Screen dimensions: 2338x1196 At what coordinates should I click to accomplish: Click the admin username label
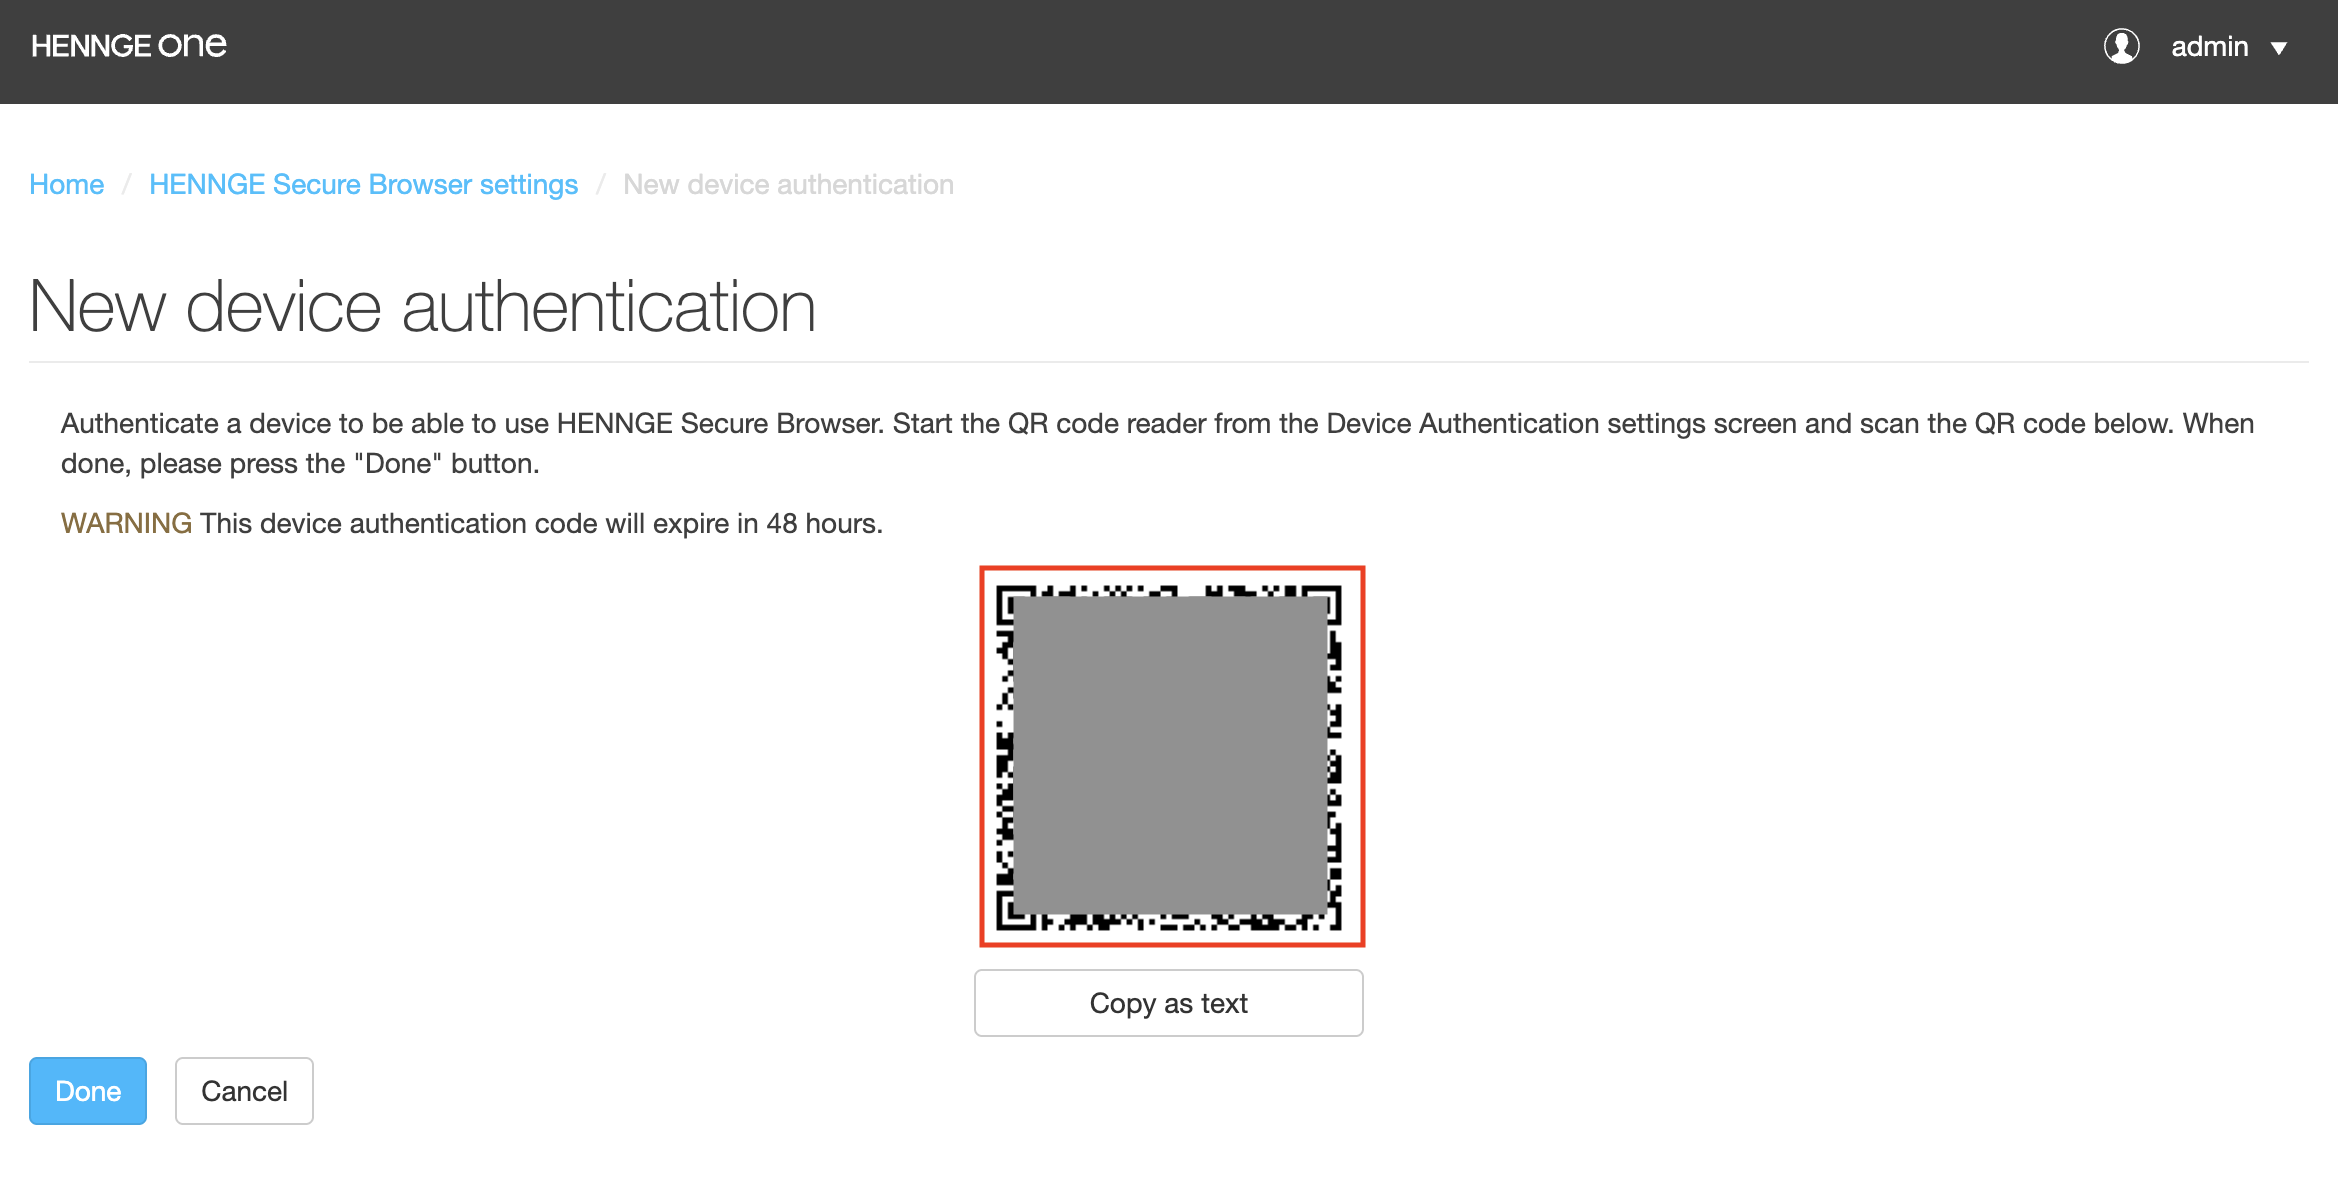pos(2209,47)
